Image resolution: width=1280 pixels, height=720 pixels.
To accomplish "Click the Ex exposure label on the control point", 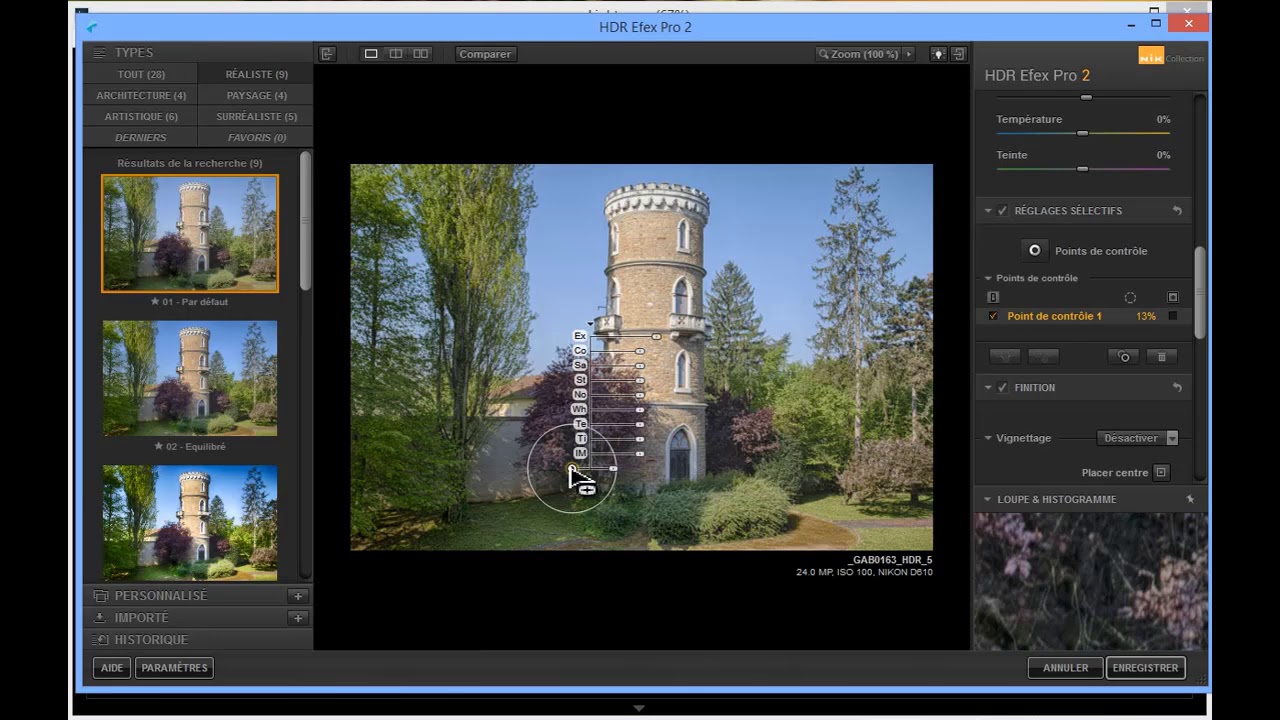I will (580, 336).
